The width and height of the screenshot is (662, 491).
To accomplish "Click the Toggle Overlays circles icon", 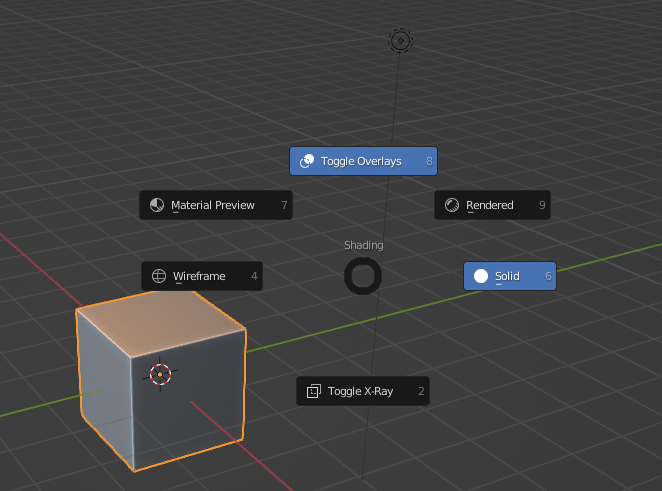I will tap(307, 161).
